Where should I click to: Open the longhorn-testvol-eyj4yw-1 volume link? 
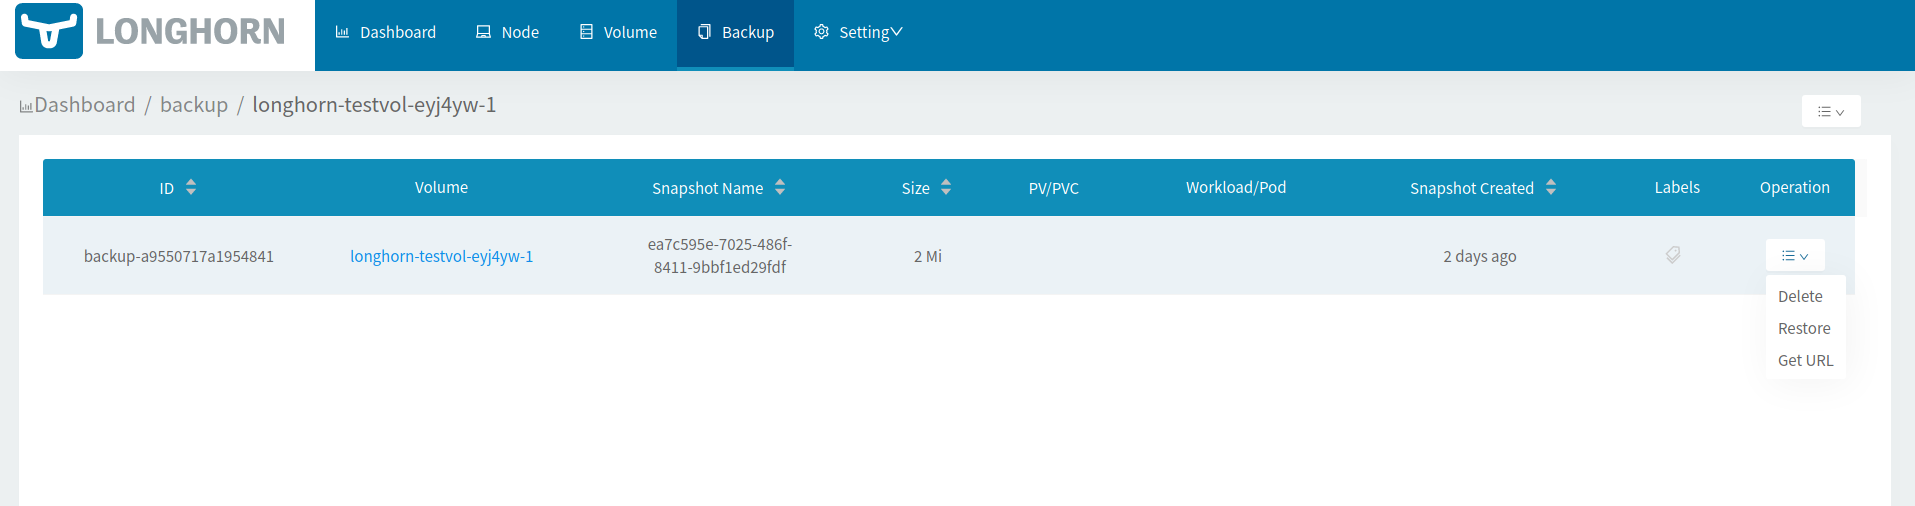441,256
